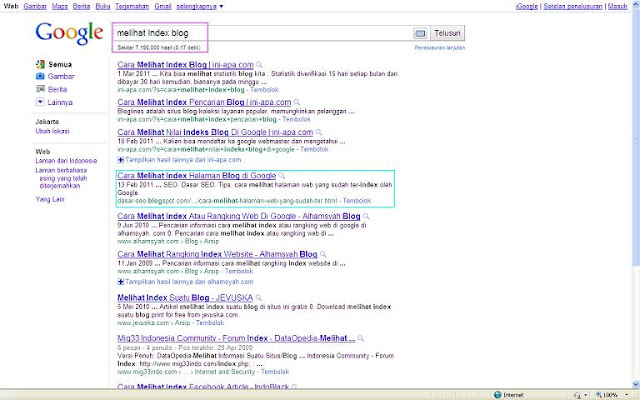Filter by Laman berbahasa asing yang telah diterjemahkan

point(62,178)
